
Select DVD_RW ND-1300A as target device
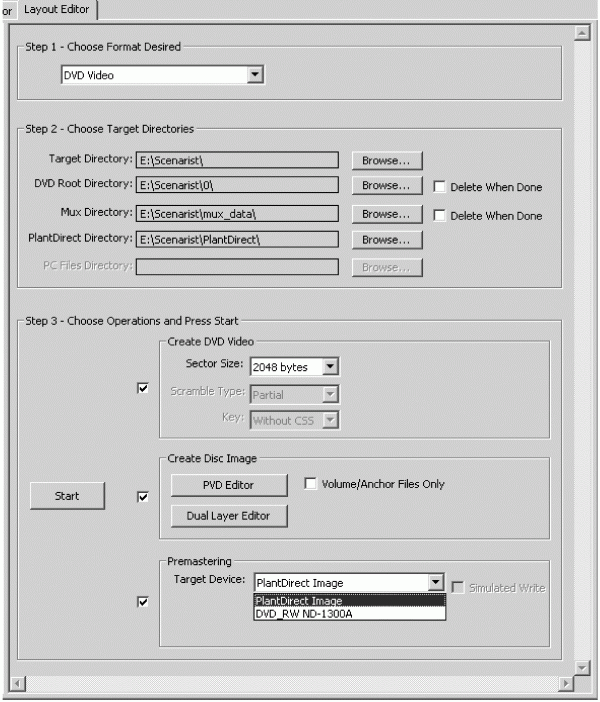pos(350,614)
